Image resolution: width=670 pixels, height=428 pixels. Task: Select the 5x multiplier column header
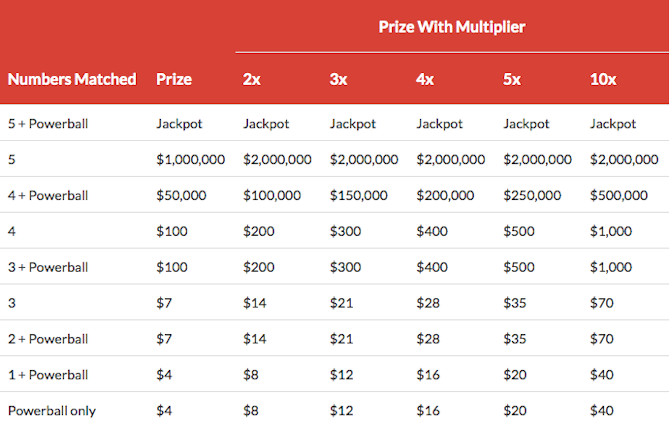point(512,79)
